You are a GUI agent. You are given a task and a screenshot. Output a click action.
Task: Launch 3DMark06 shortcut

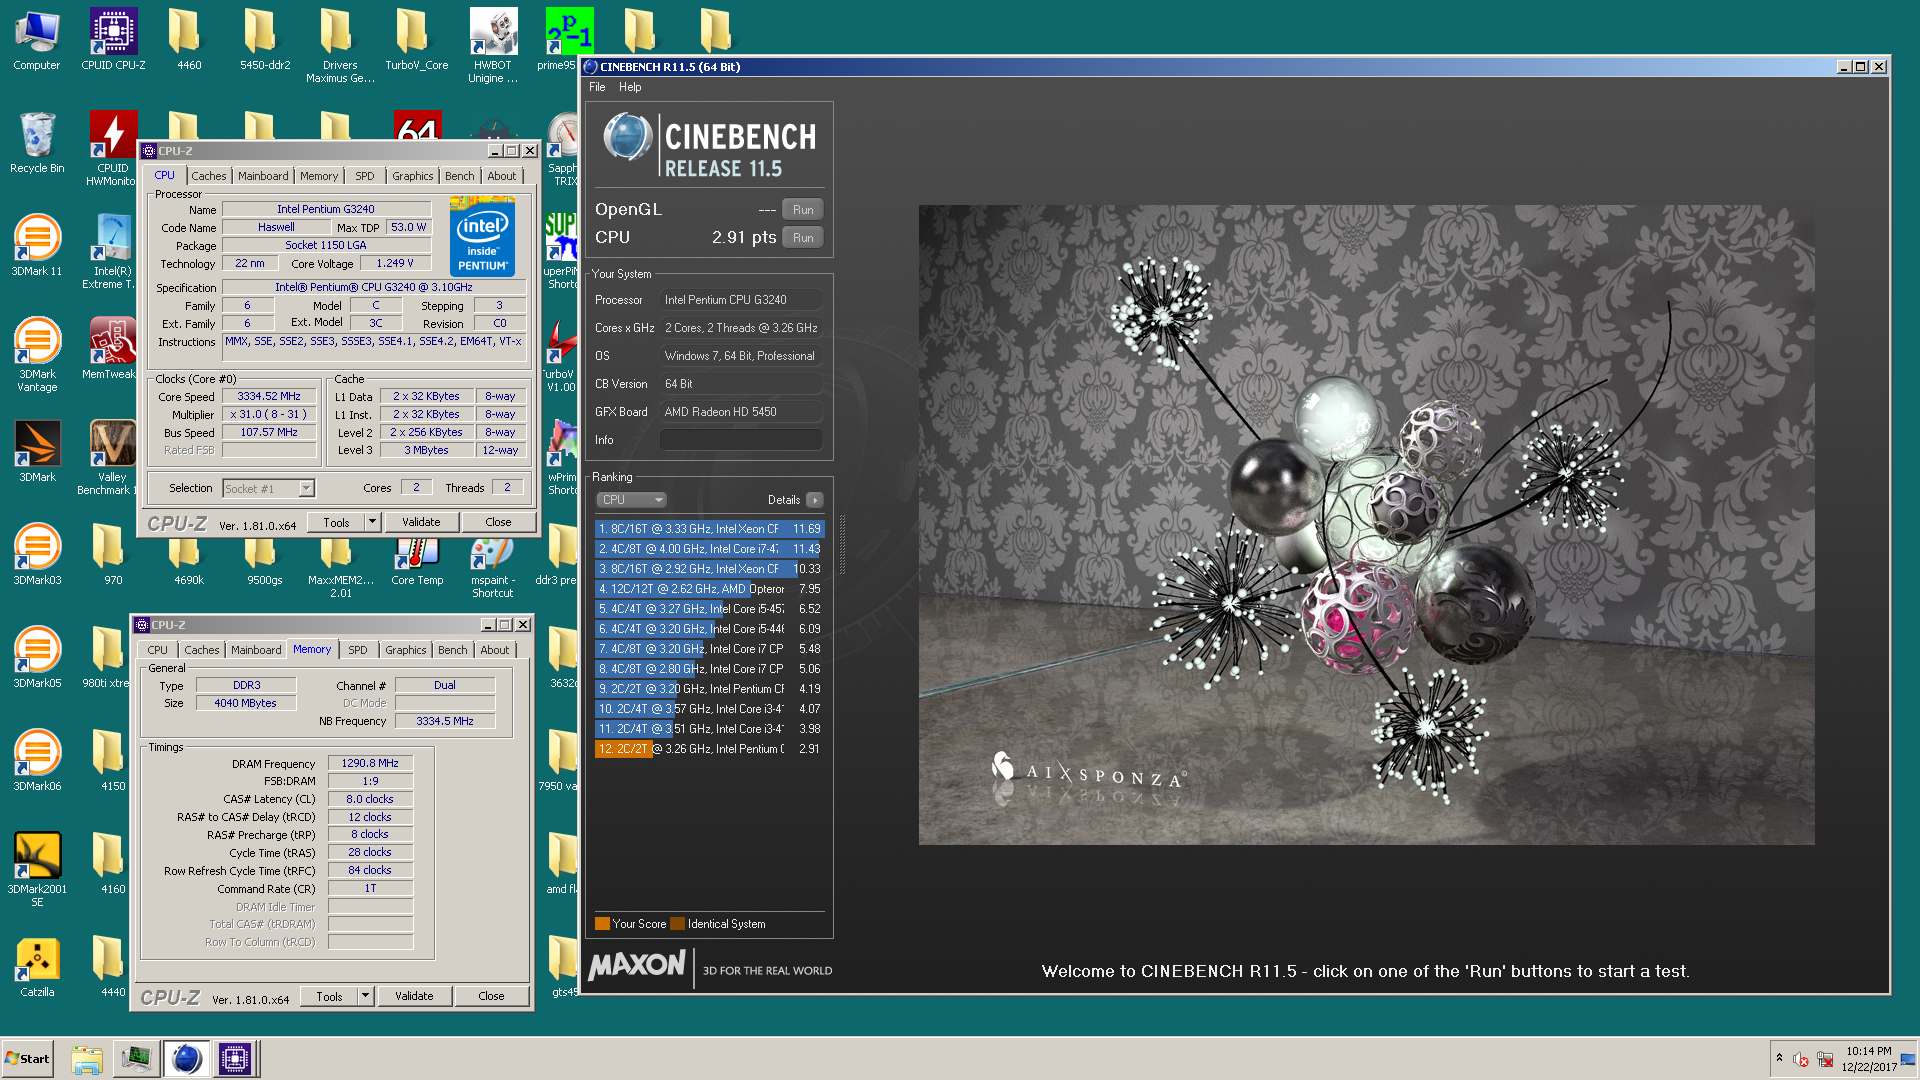click(x=37, y=761)
